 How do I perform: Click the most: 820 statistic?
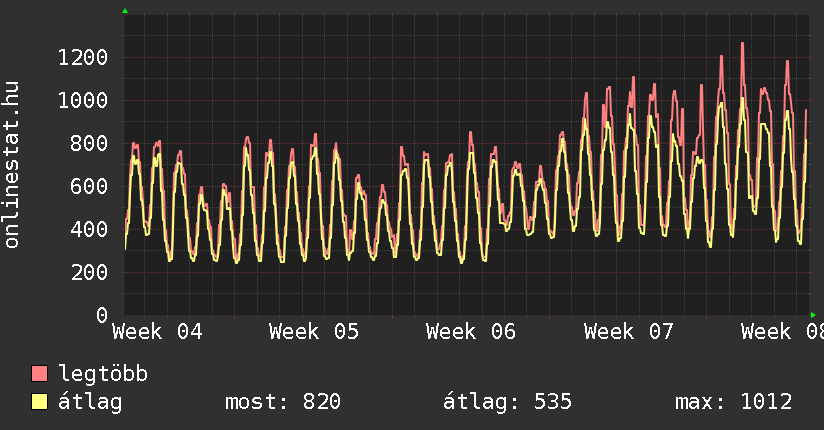tap(283, 402)
